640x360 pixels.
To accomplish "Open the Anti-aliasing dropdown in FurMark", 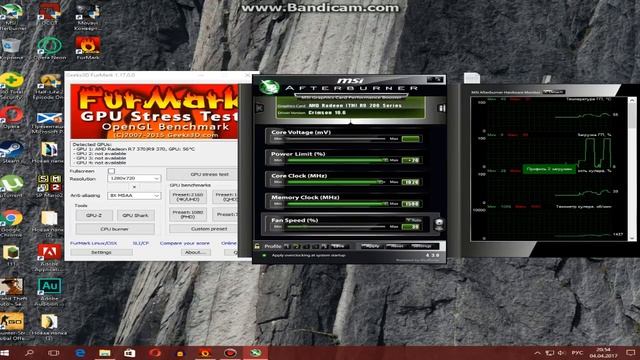I will (x=134, y=196).
